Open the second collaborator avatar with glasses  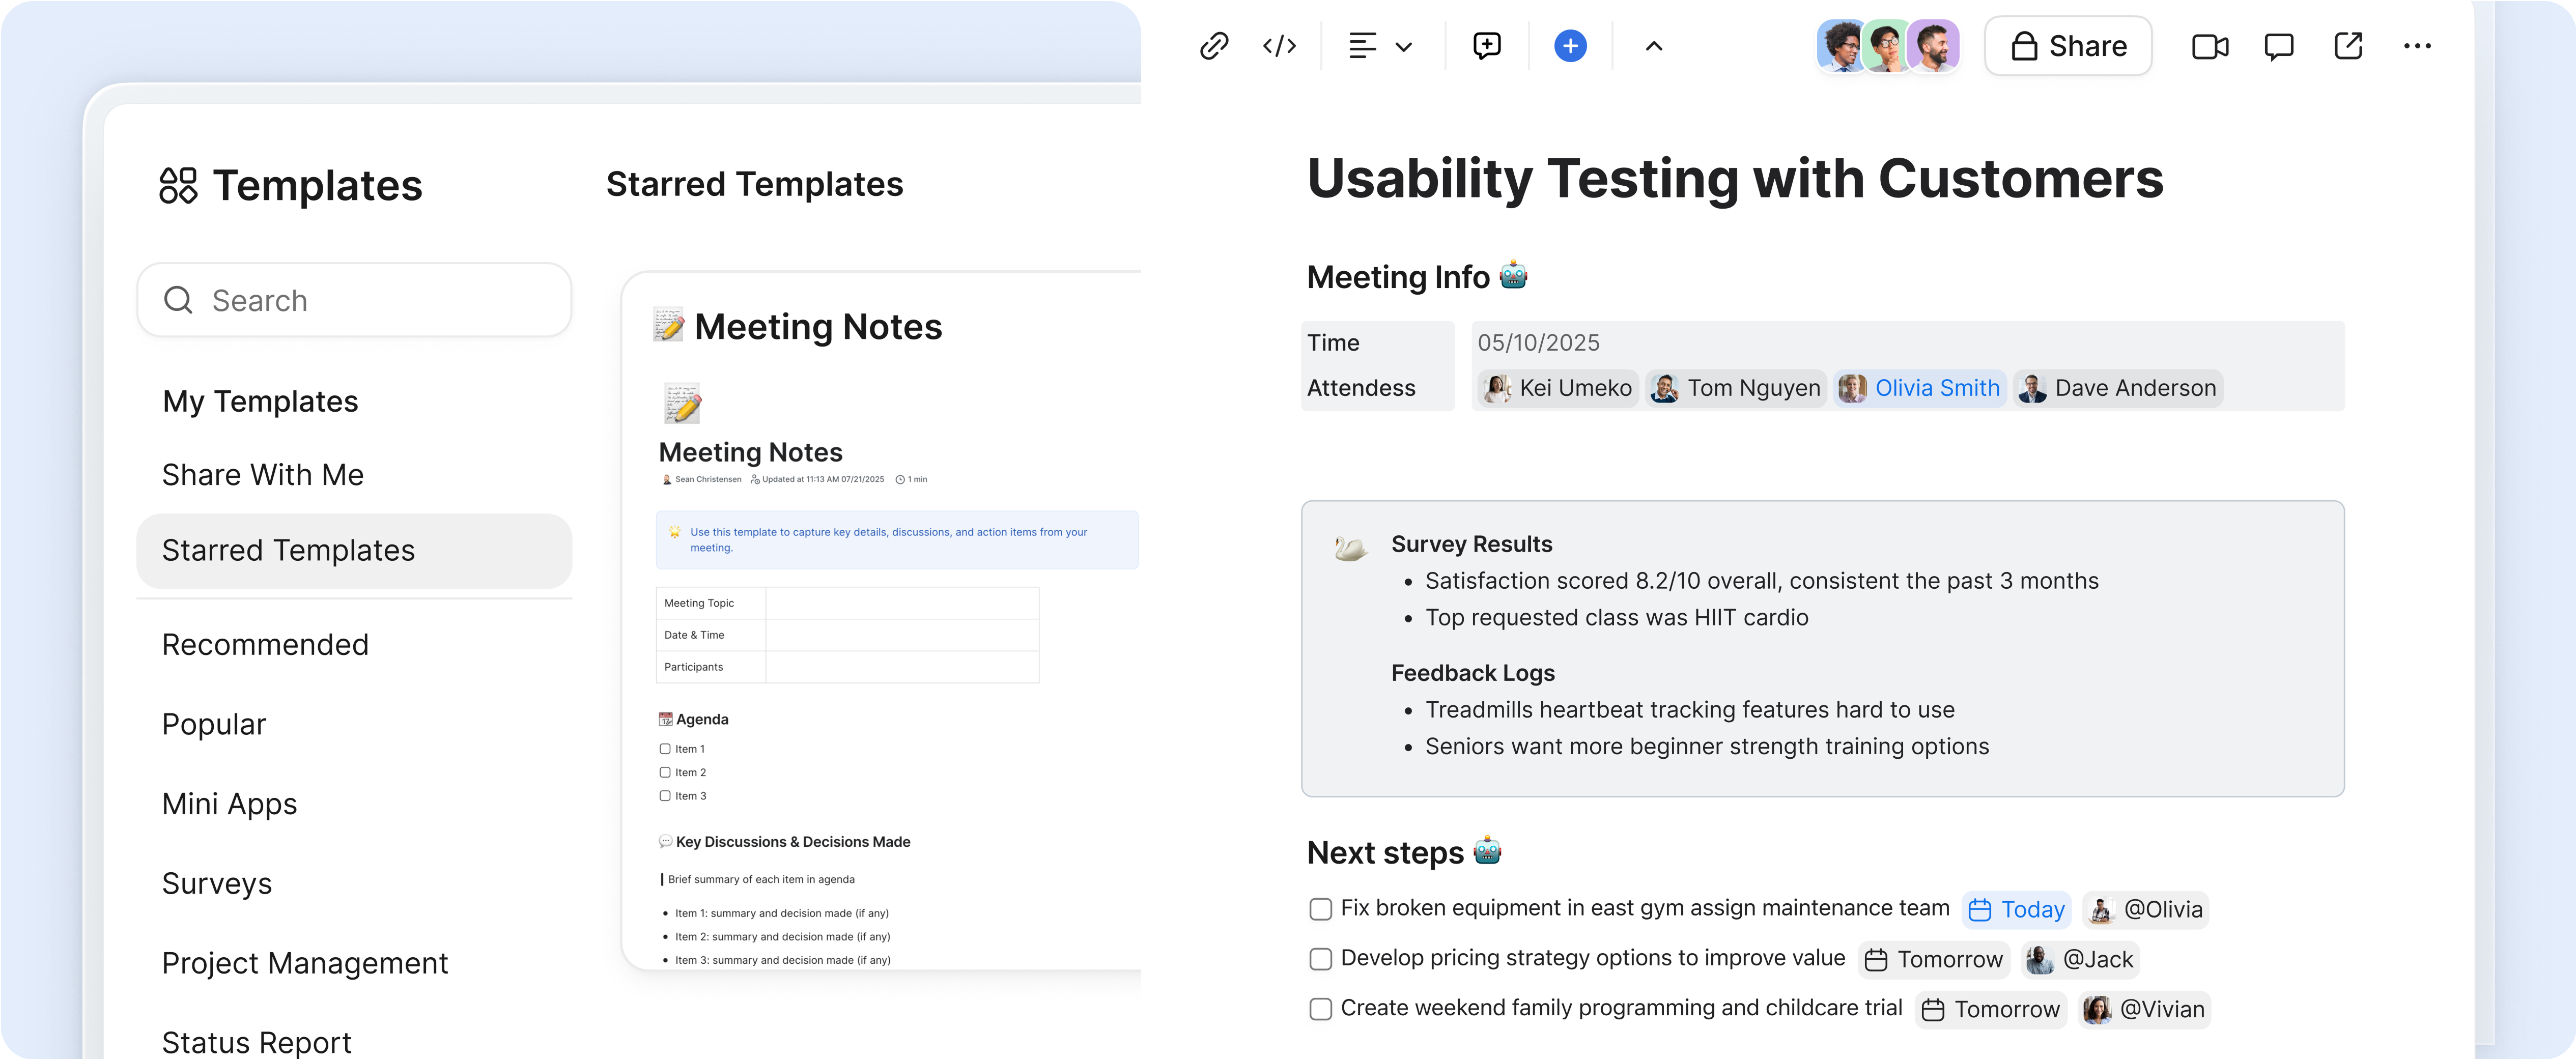point(1887,46)
